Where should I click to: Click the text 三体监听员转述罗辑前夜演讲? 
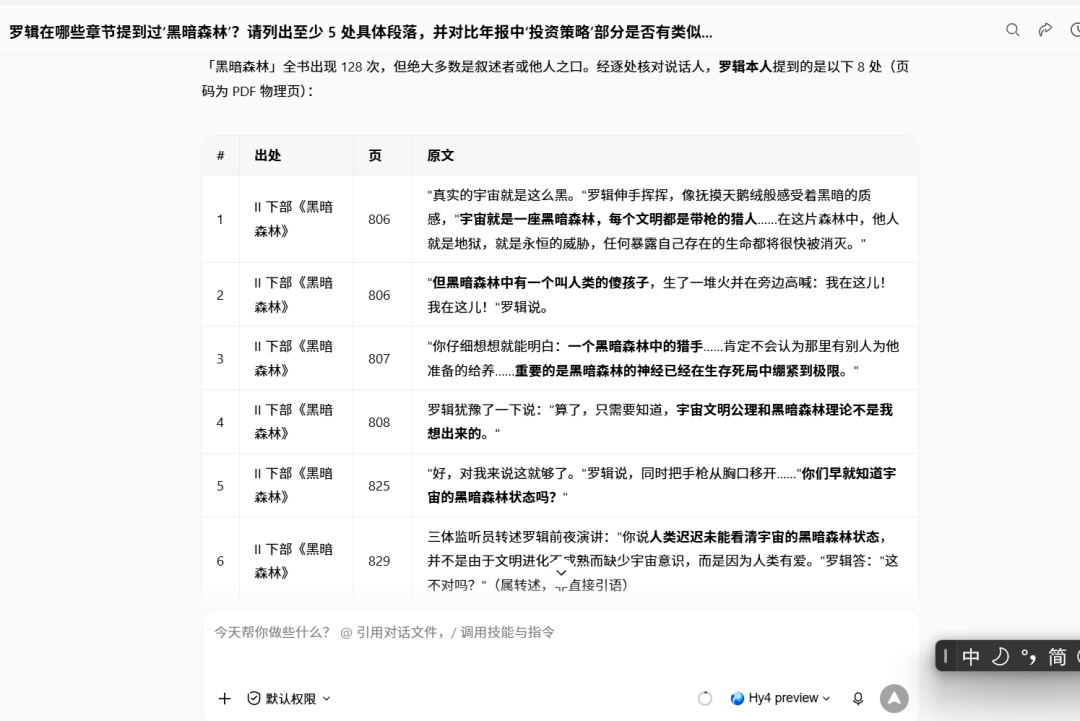click(517, 537)
